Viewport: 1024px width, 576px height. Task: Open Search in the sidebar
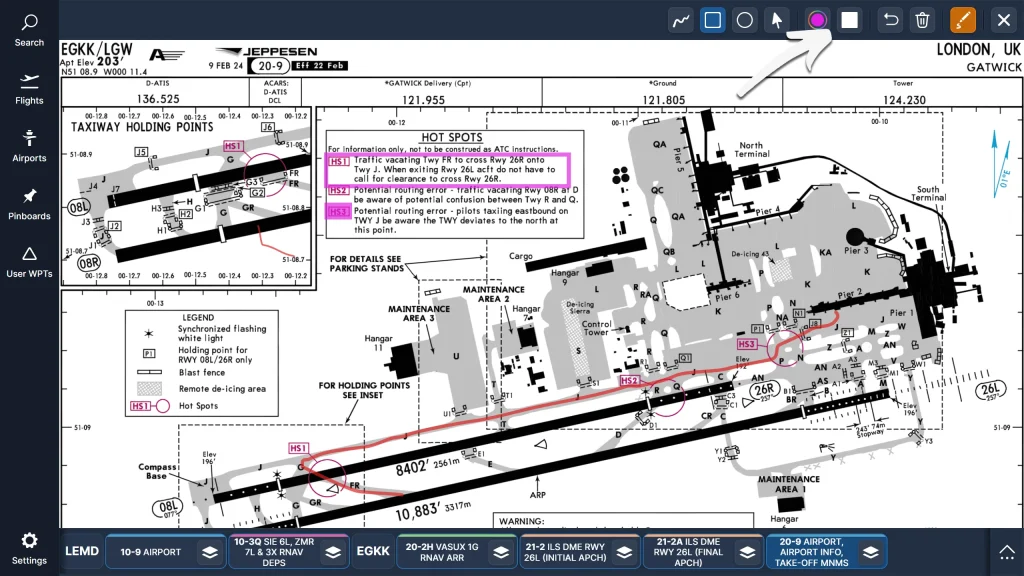click(x=29, y=31)
